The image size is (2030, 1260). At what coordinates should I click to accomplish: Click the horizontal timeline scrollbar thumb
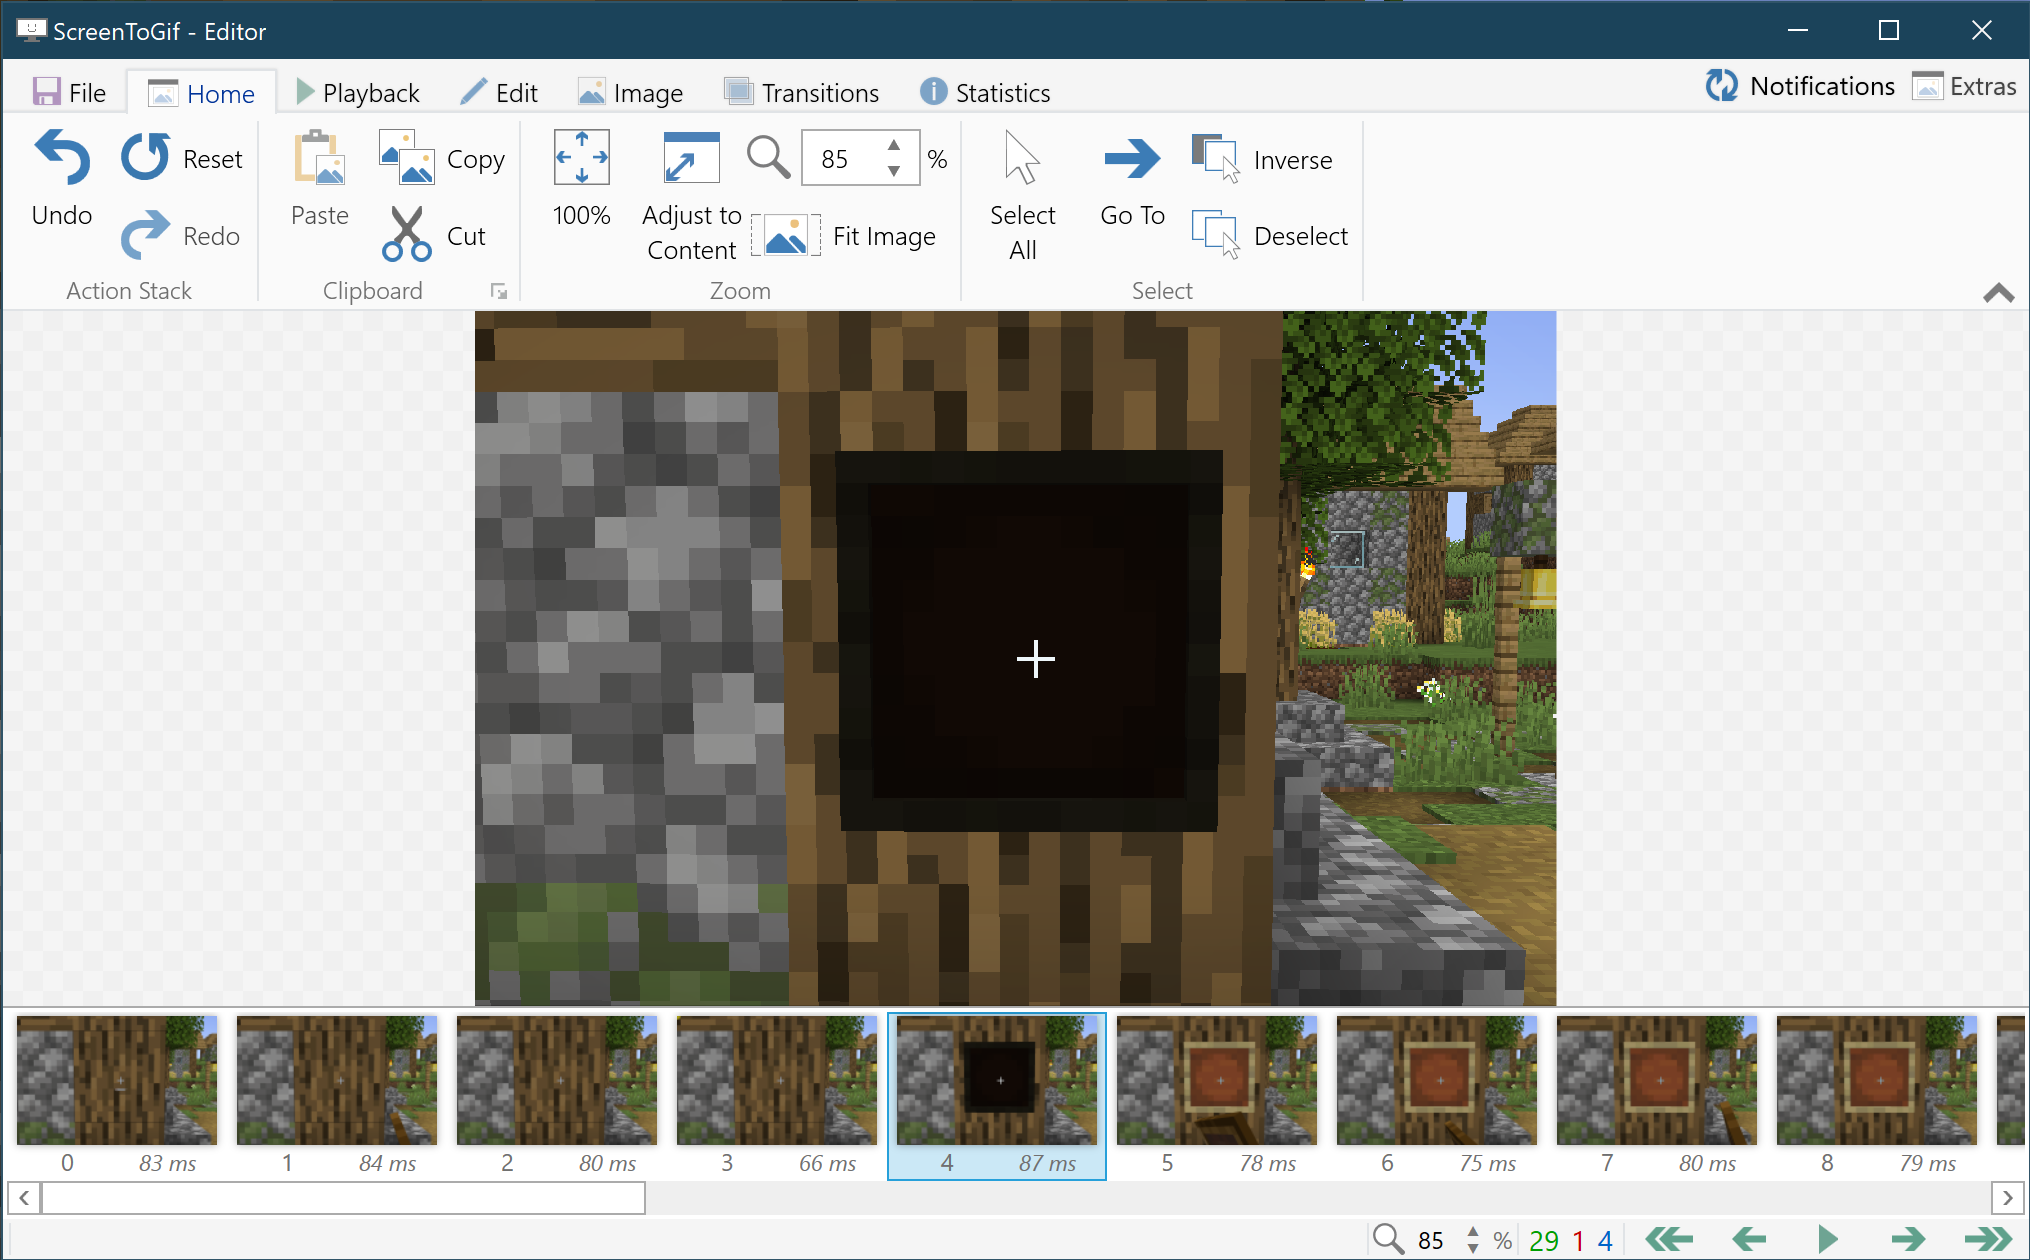click(343, 1197)
